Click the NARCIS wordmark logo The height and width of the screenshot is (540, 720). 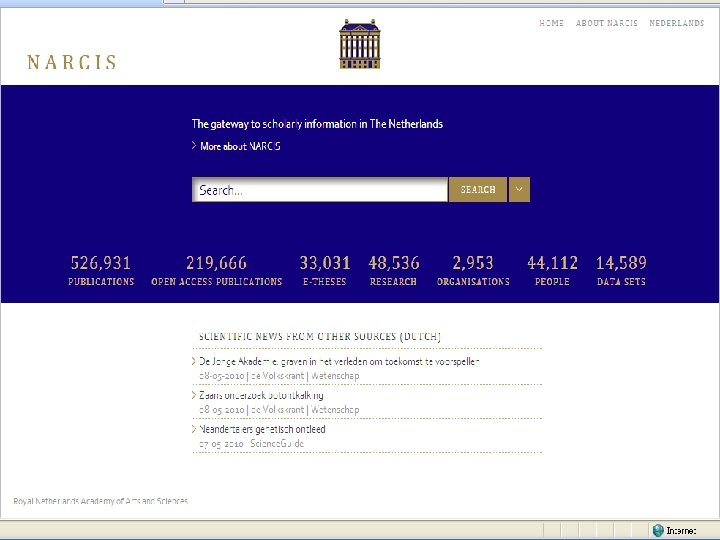(x=72, y=62)
